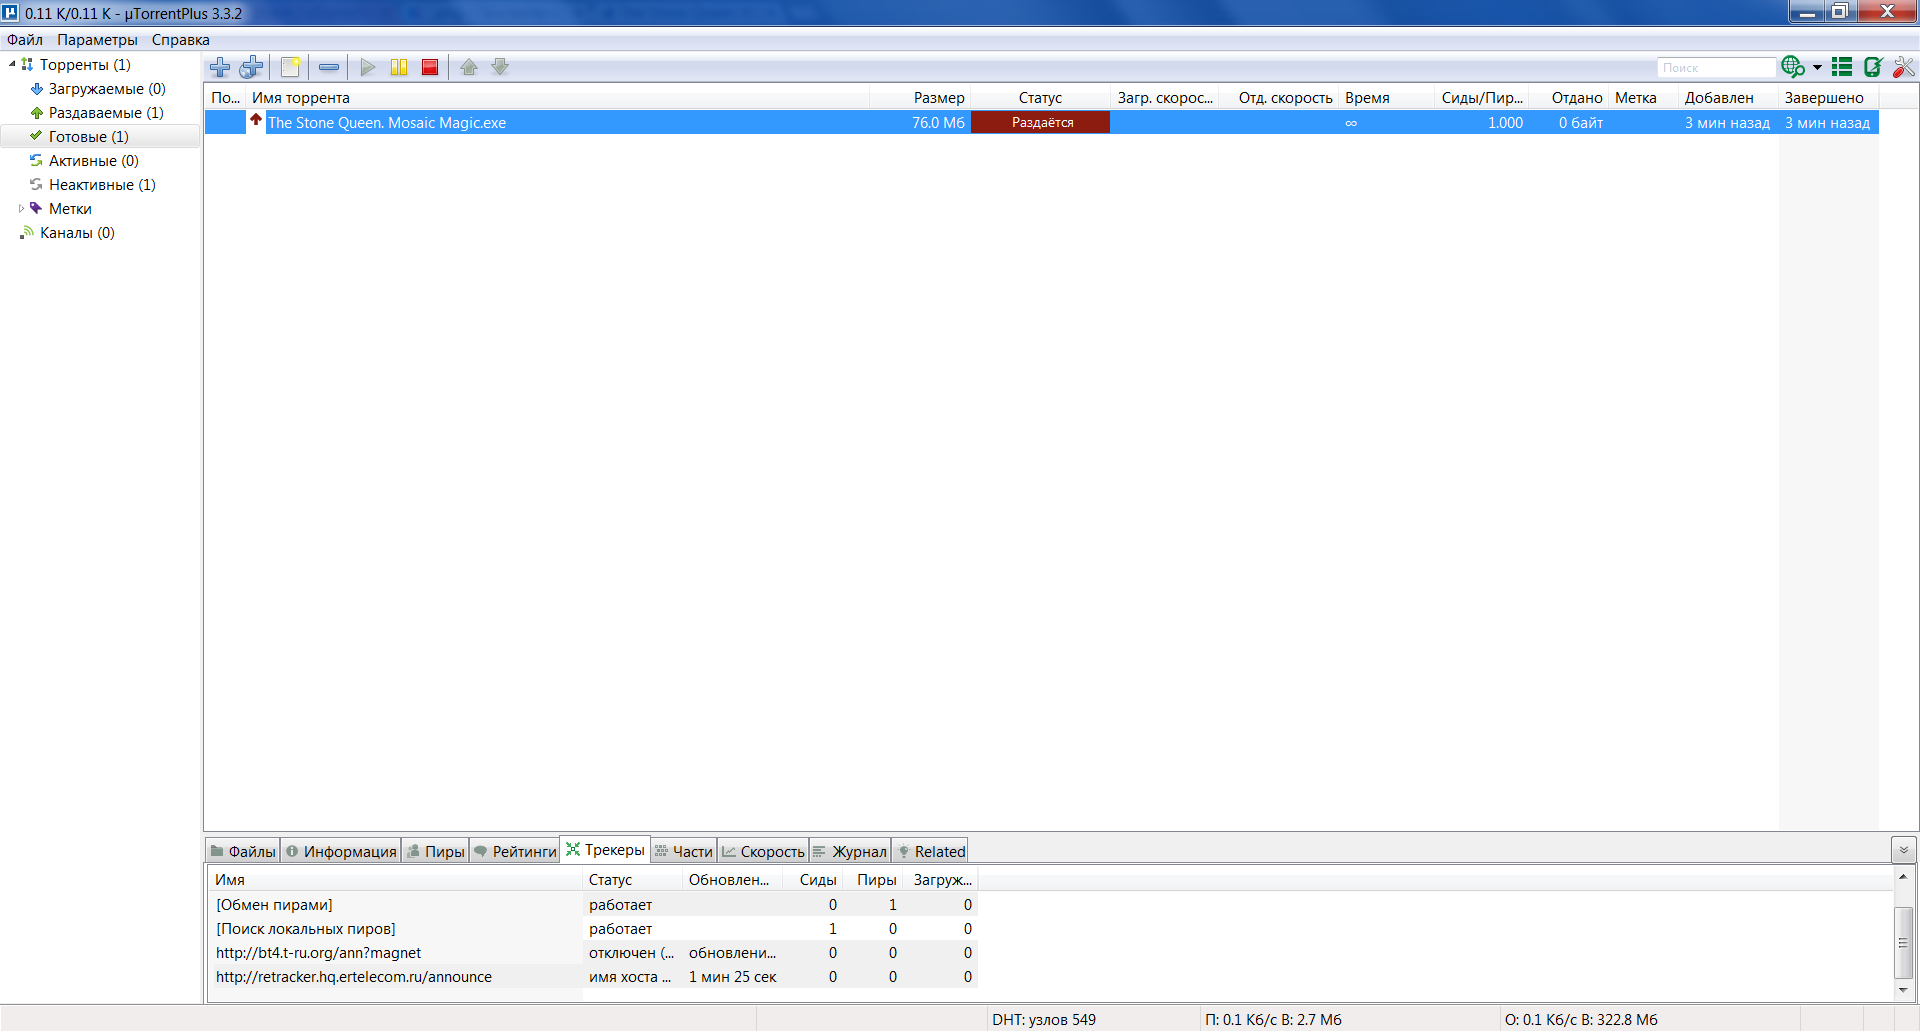
Task: Sort by Имя торрента column header
Action: click(x=557, y=98)
